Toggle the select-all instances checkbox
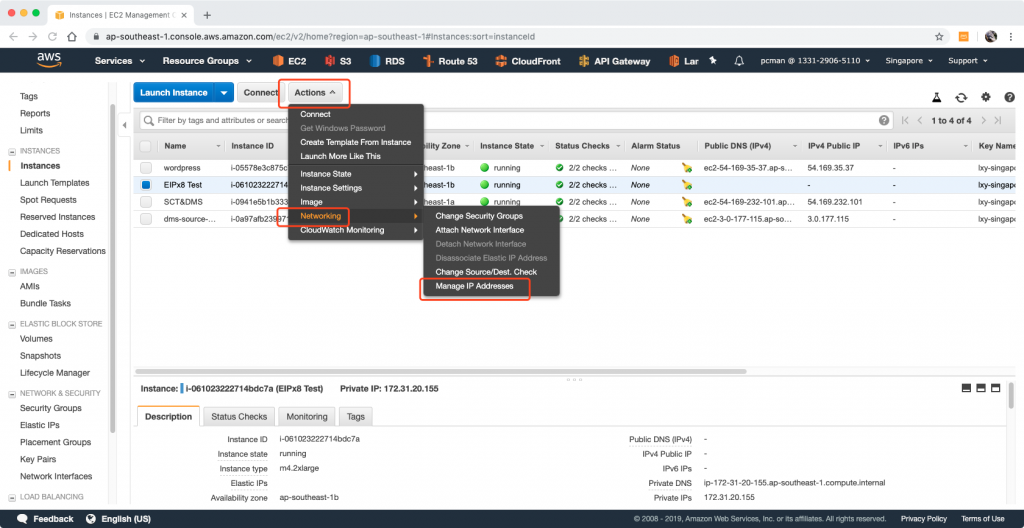Image resolution: width=1024 pixels, height=528 pixels. [146, 146]
